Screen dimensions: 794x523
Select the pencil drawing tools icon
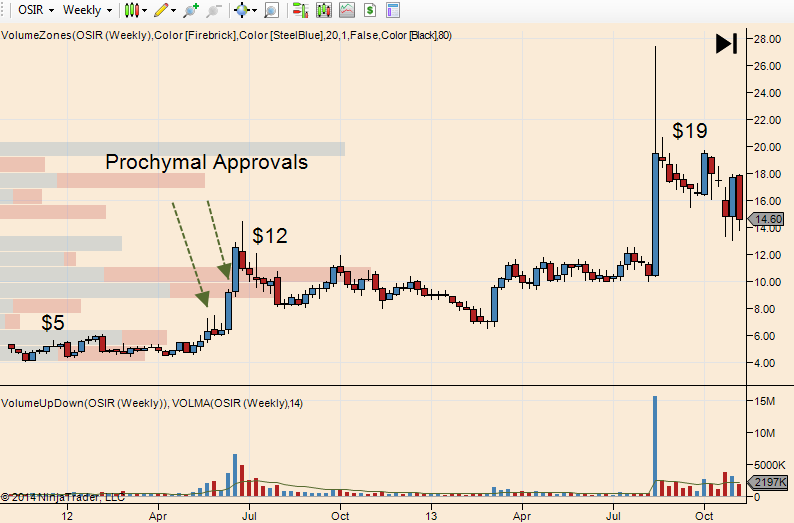pos(160,10)
